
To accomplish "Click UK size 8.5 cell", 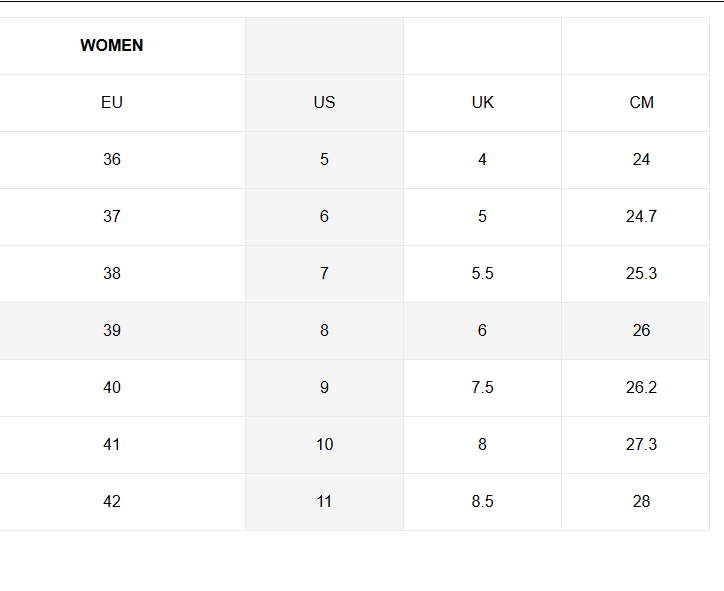I will (x=482, y=501).
